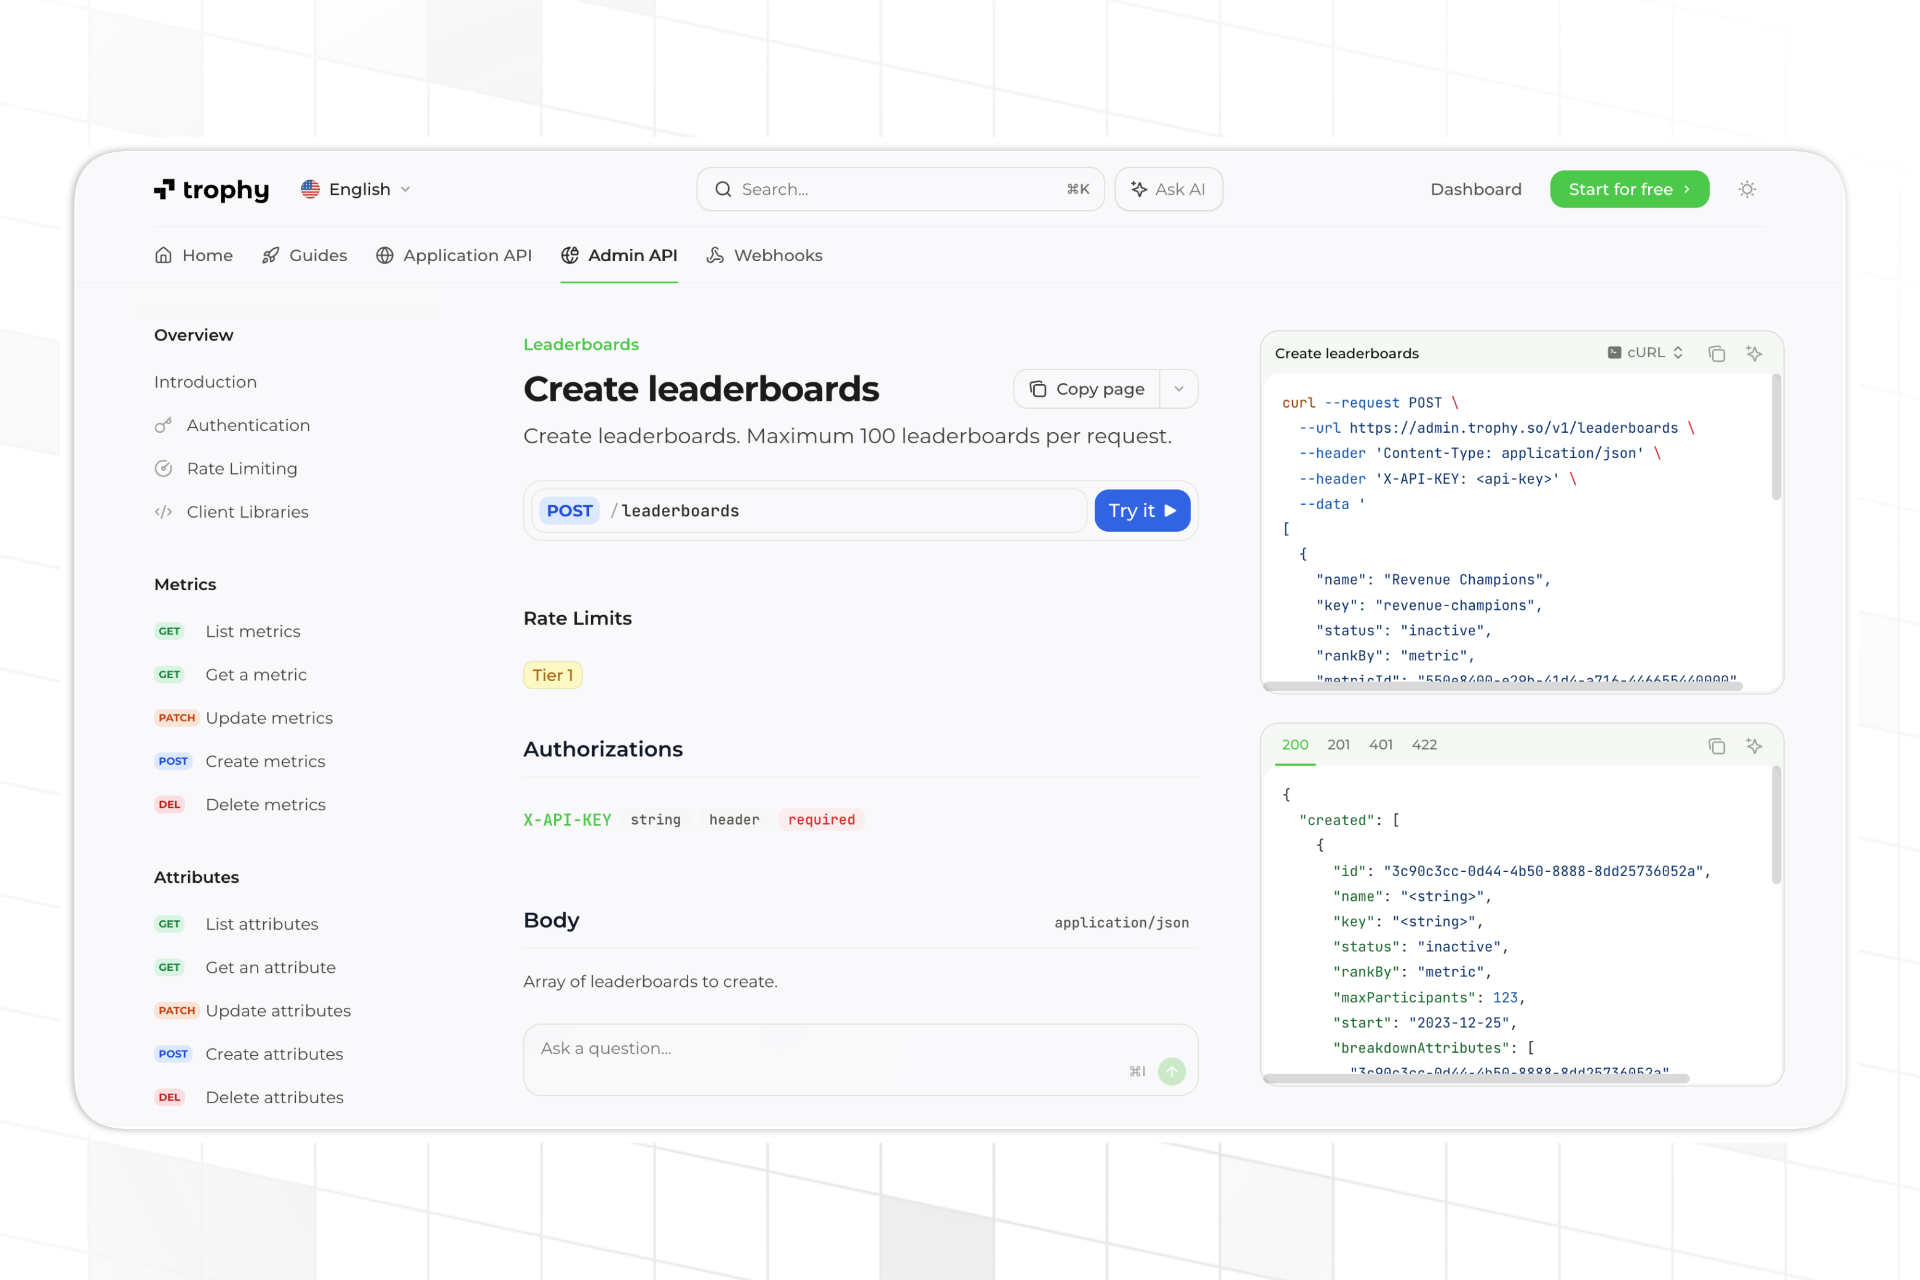
Task: Toggle light/dark theme sun icon
Action: [x=1747, y=189]
